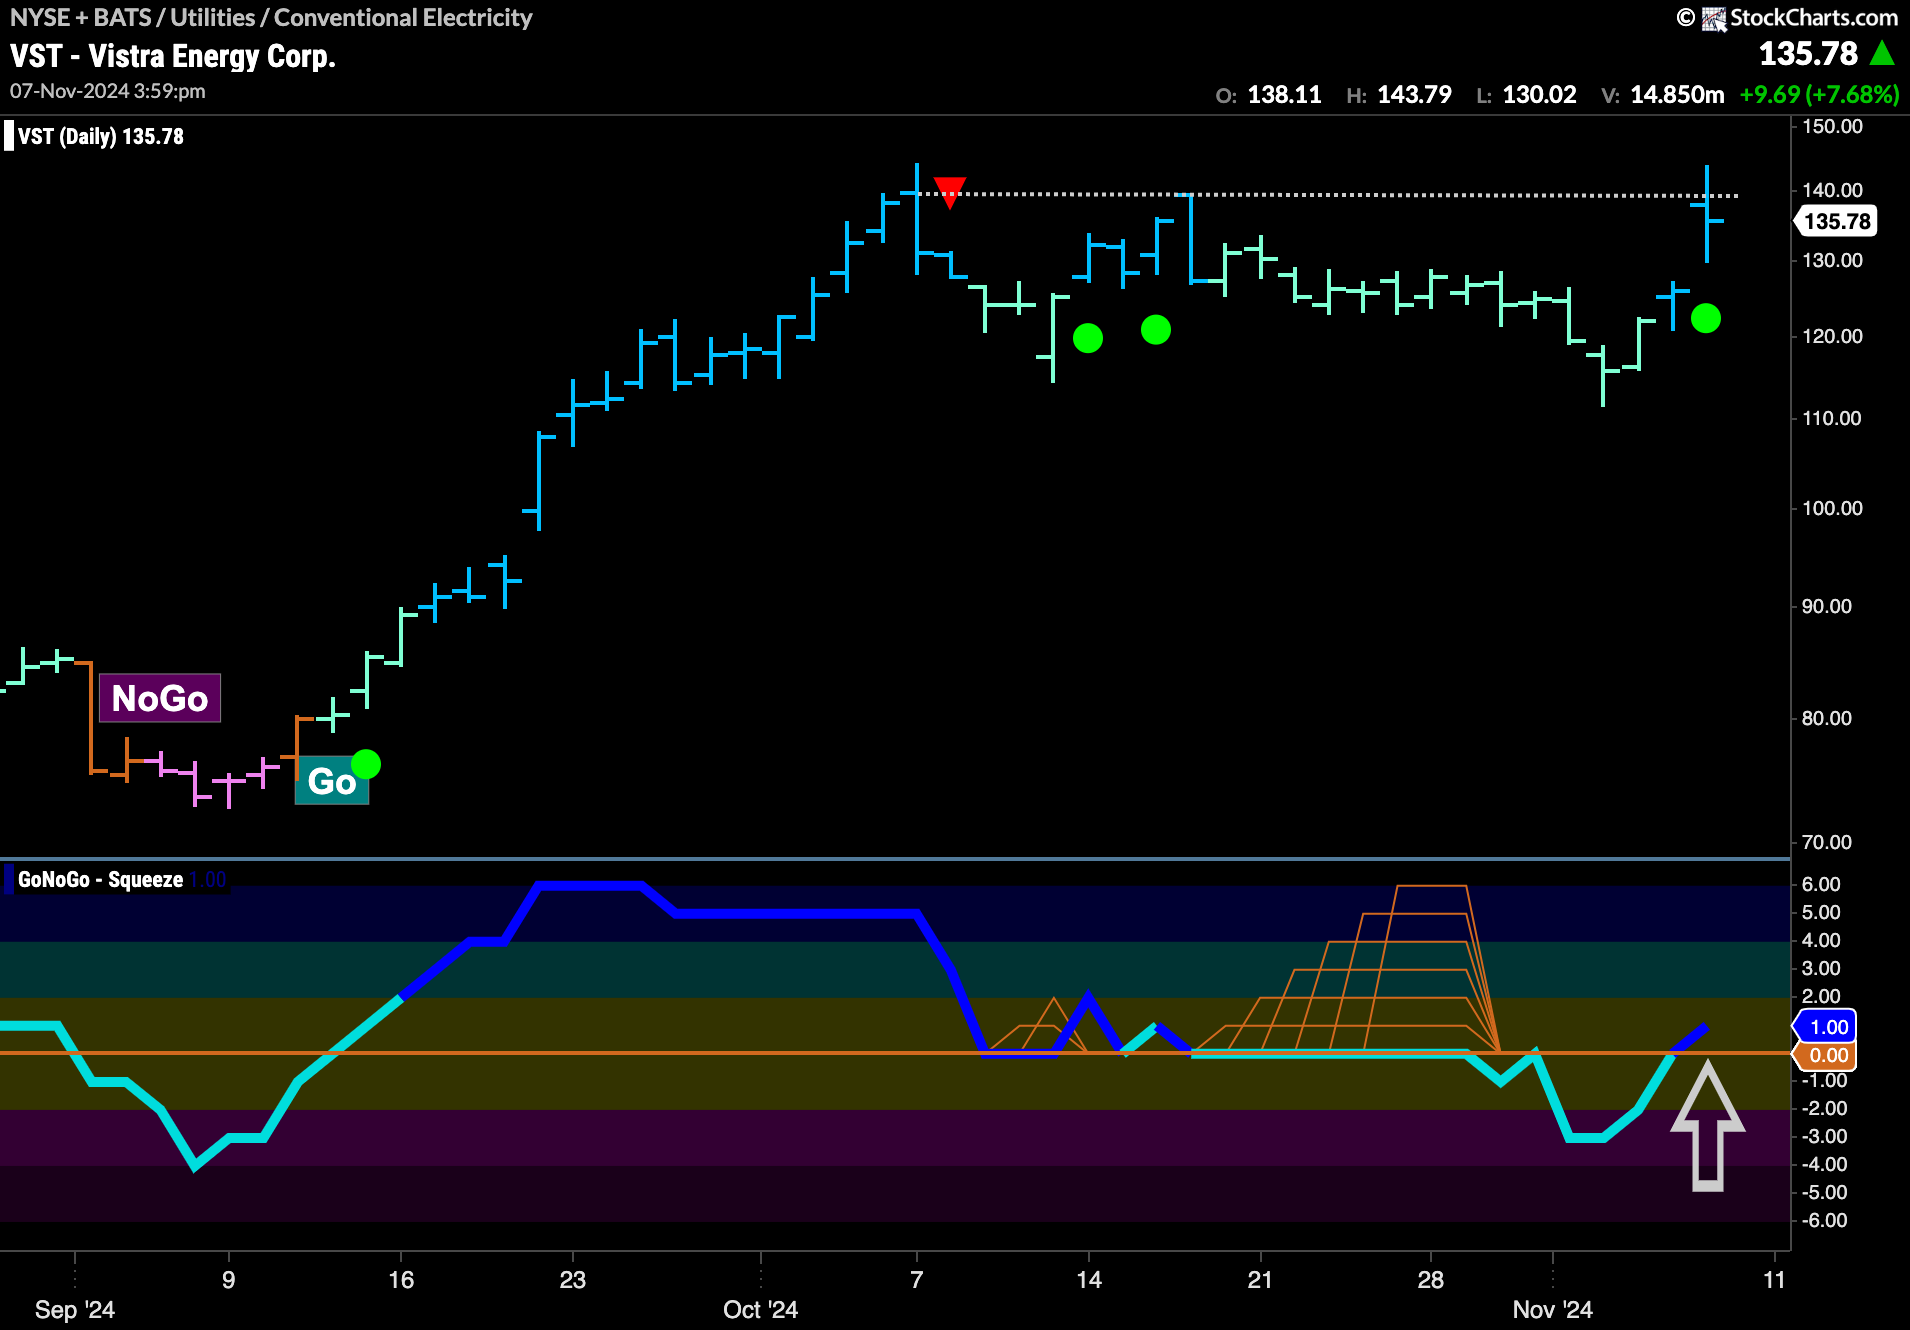This screenshot has height=1330, width=1910.
Task: Click the 110.00 price axis label
Action: (1832, 418)
